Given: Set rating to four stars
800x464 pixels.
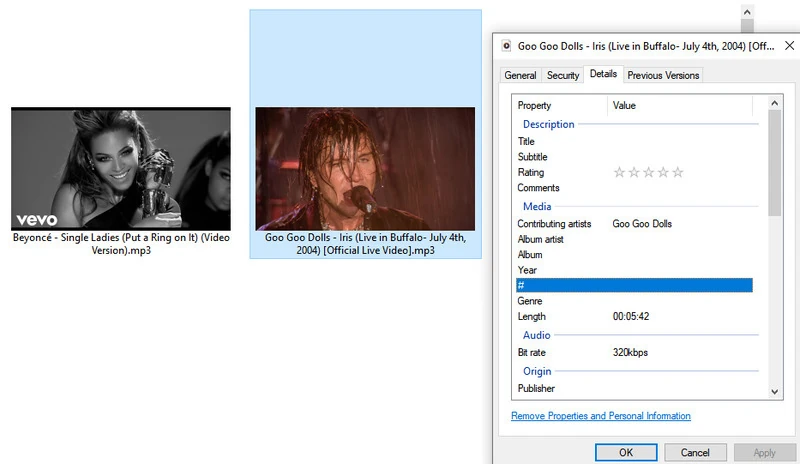Looking at the screenshot, I should 663,173.
